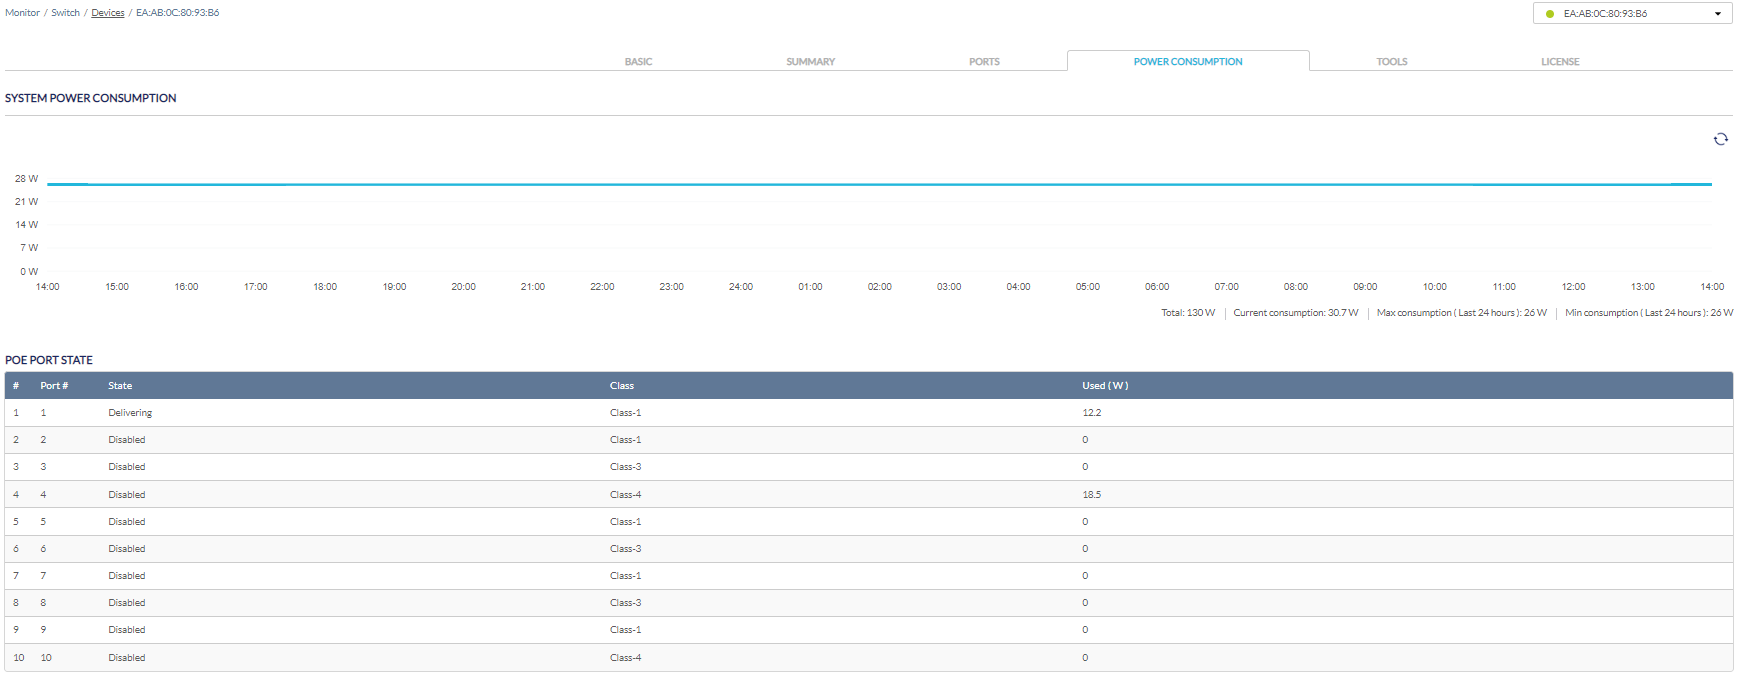Open the TOOLS tab

click(1391, 62)
